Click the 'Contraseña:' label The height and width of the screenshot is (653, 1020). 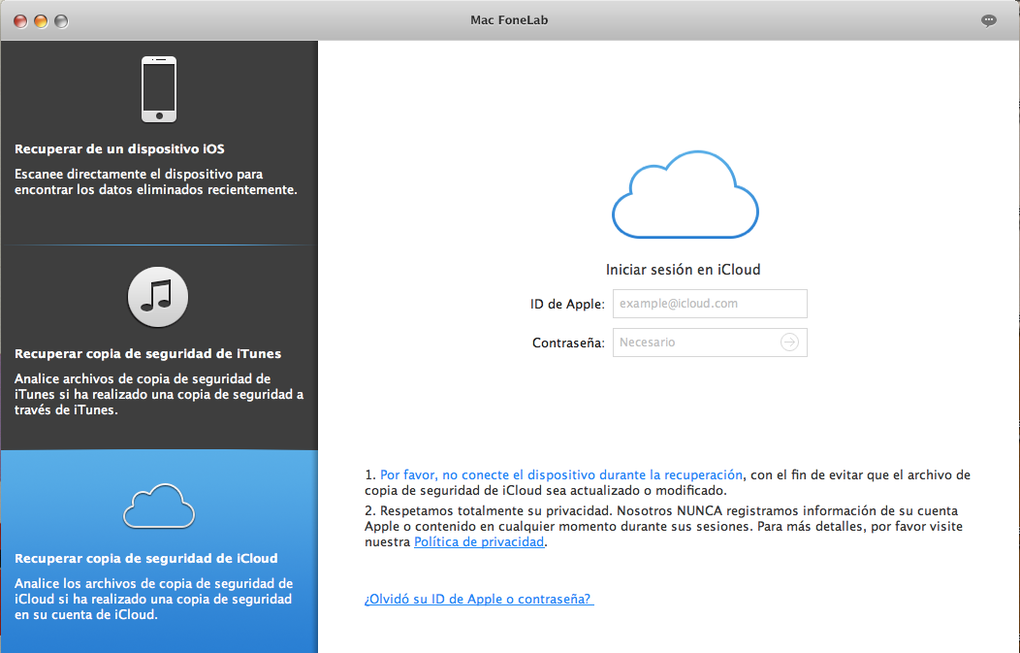[569, 343]
